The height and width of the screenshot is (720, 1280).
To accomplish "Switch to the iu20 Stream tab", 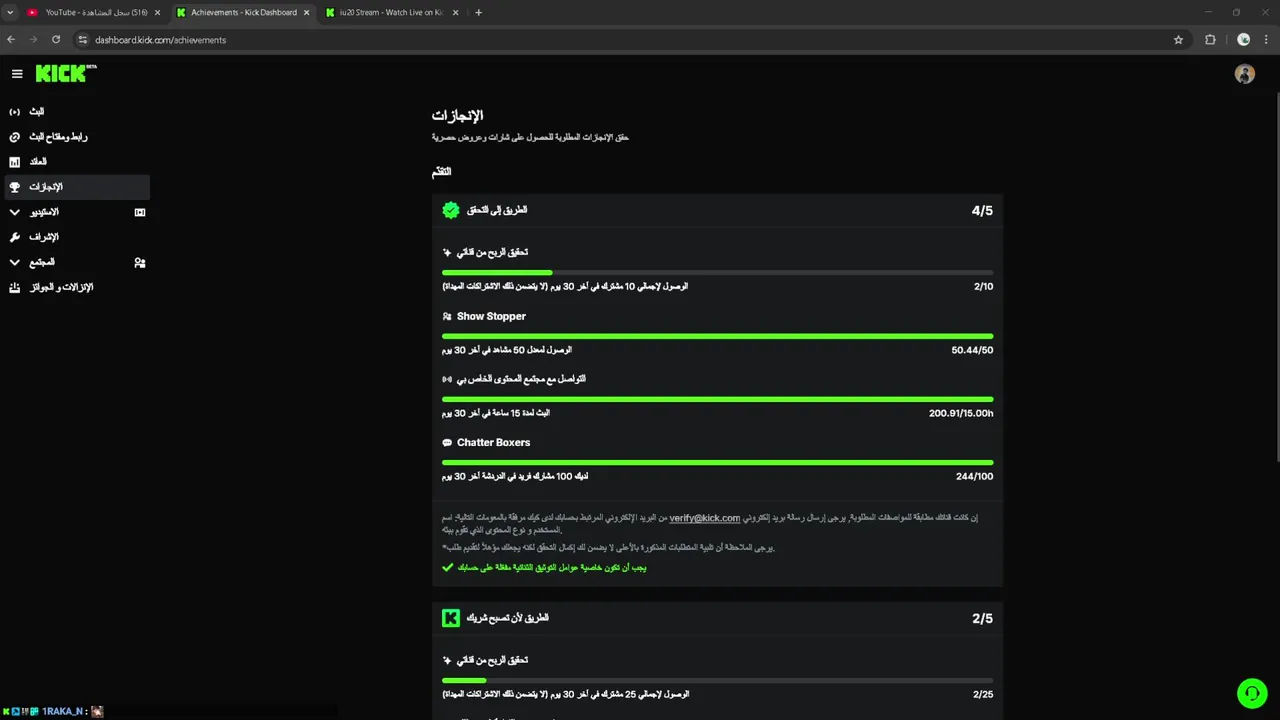I will (x=388, y=13).
